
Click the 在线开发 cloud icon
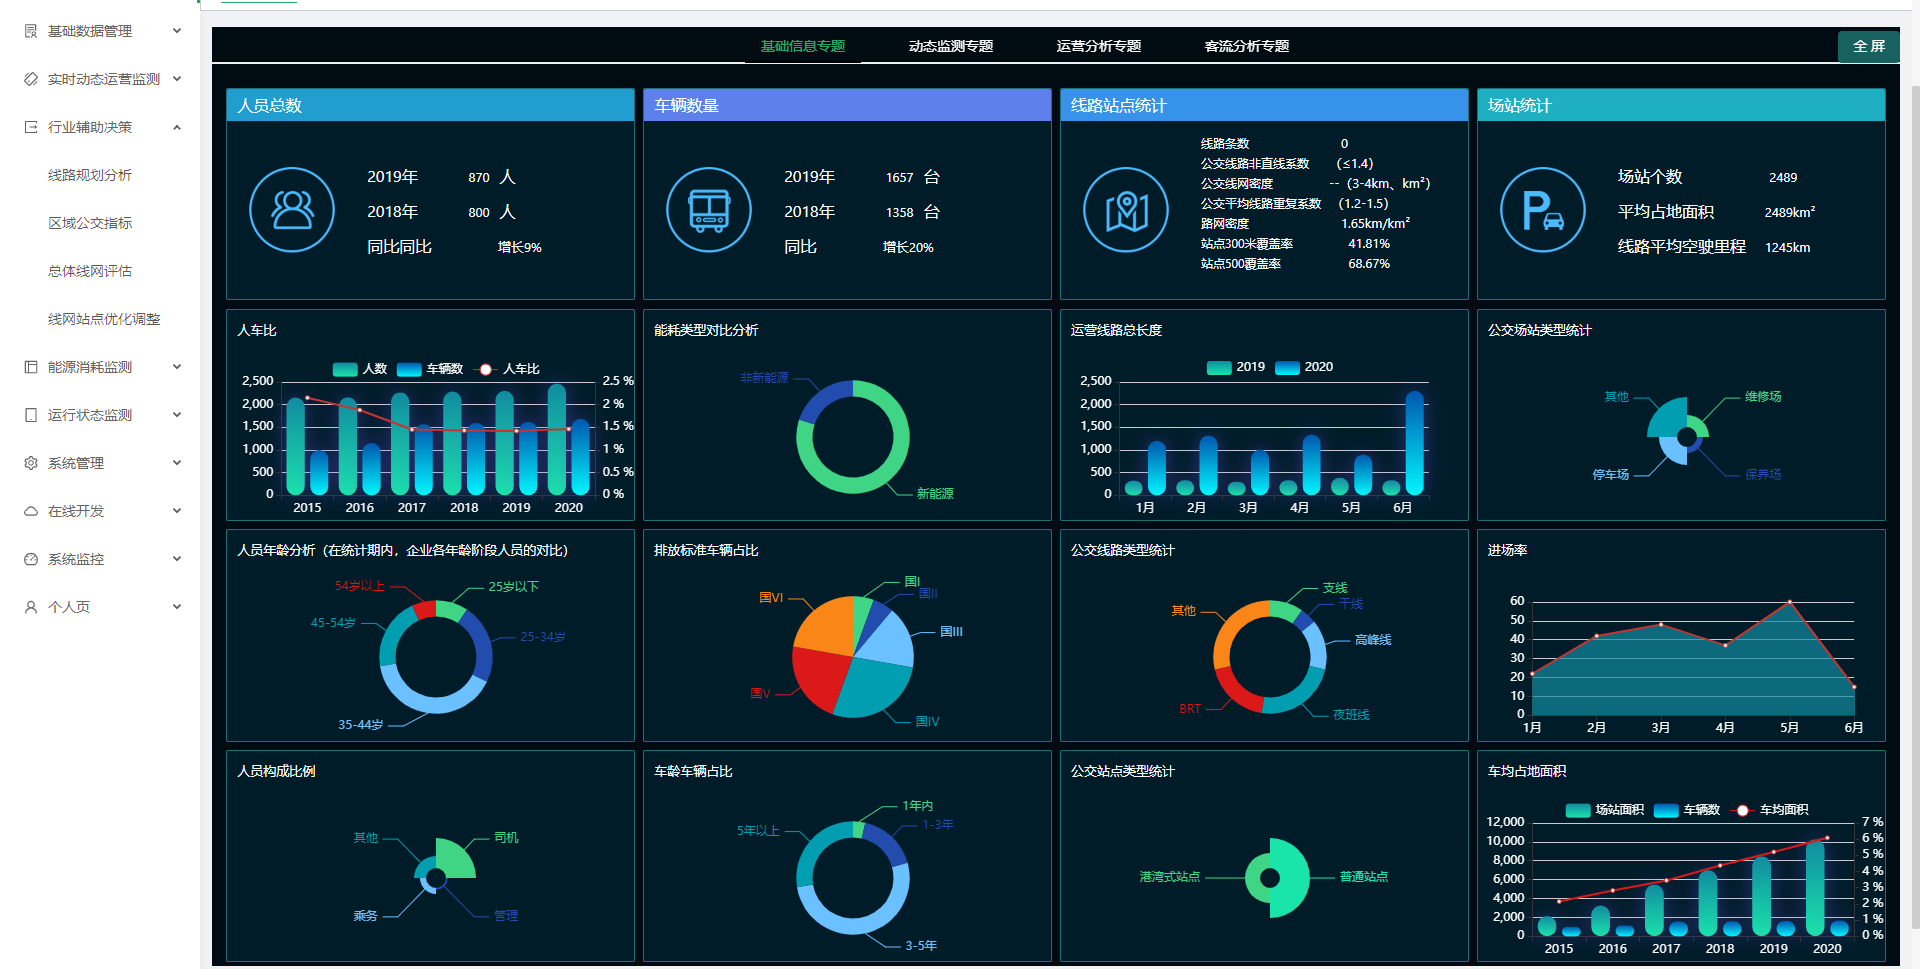31,511
